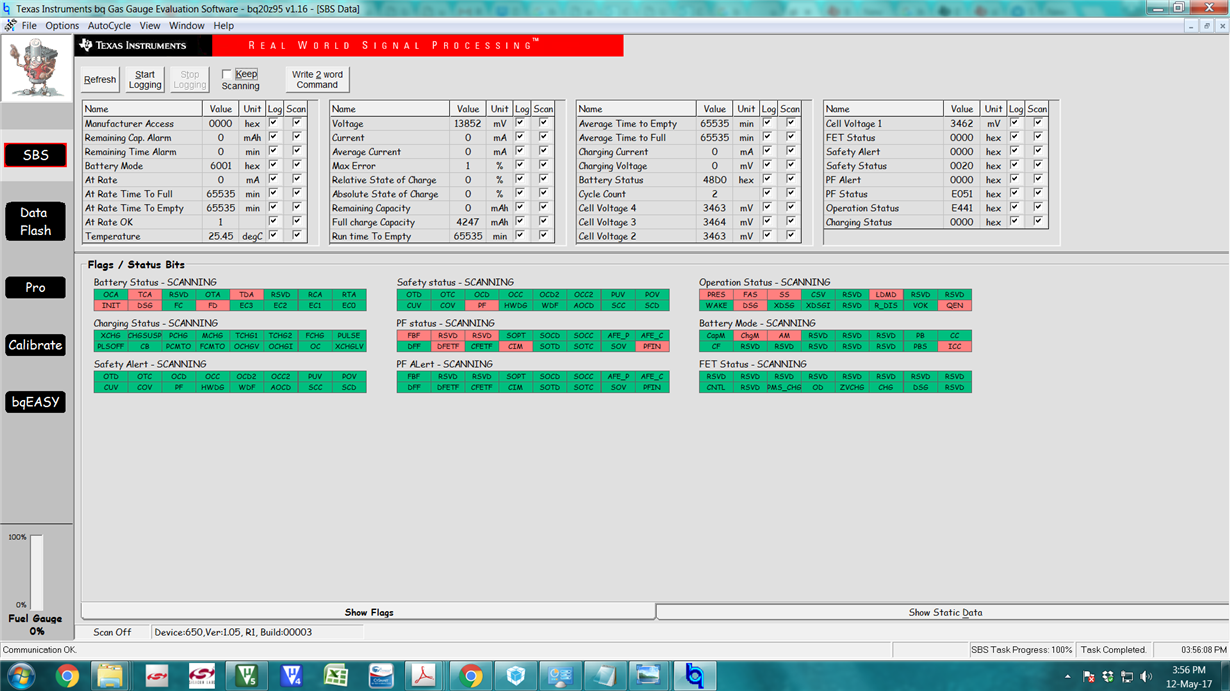Open the View menu
The height and width of the screenshot is (691, 1230).
[x=150, y=25]
